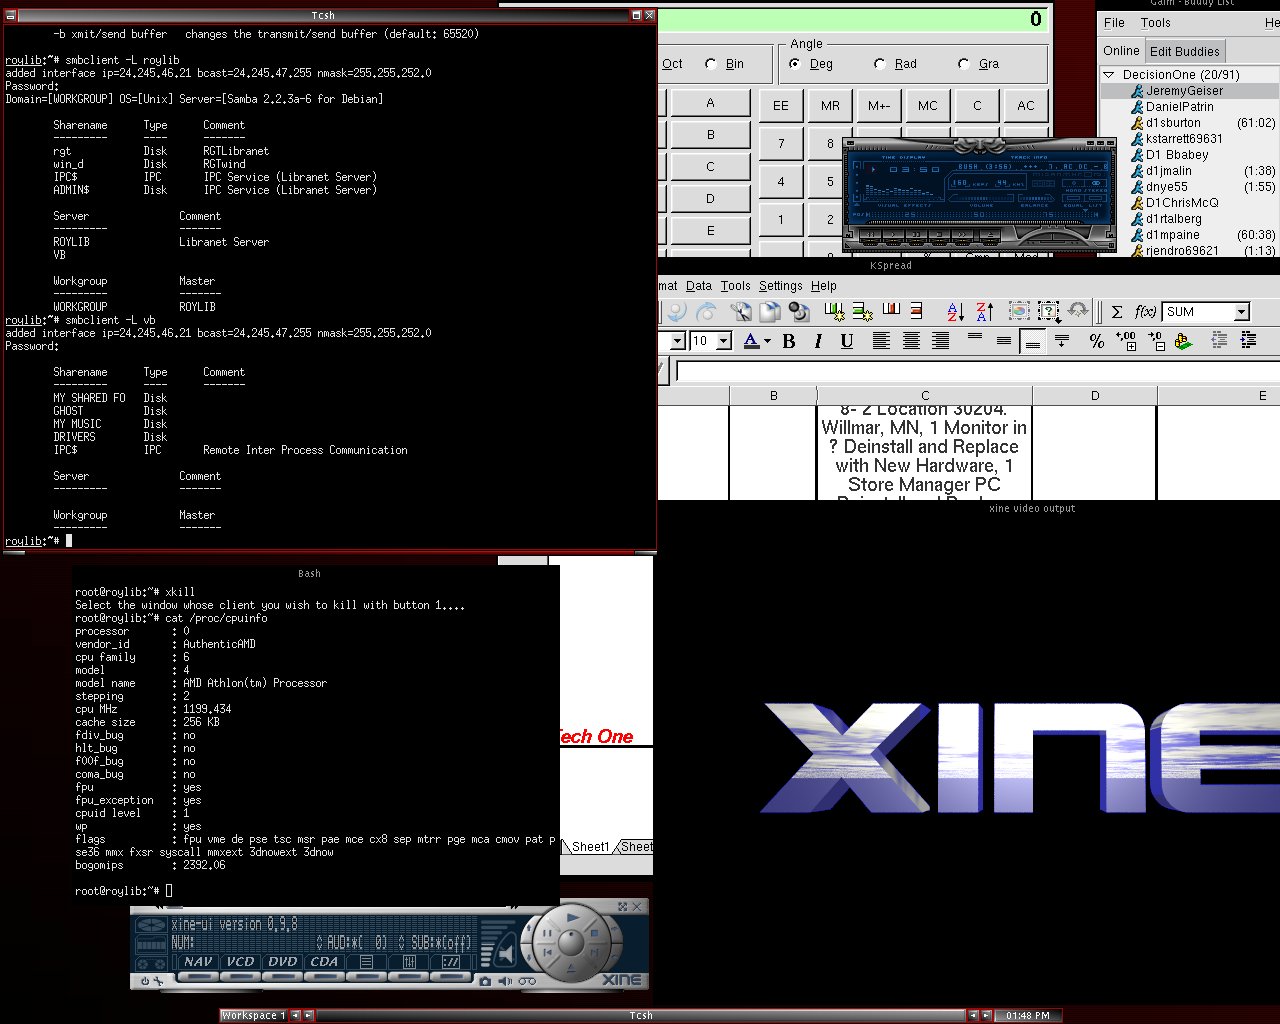Screen dimensions: 1280x1024
Task: Select the Rad angle radio button
Action: (x=880, y=64)
